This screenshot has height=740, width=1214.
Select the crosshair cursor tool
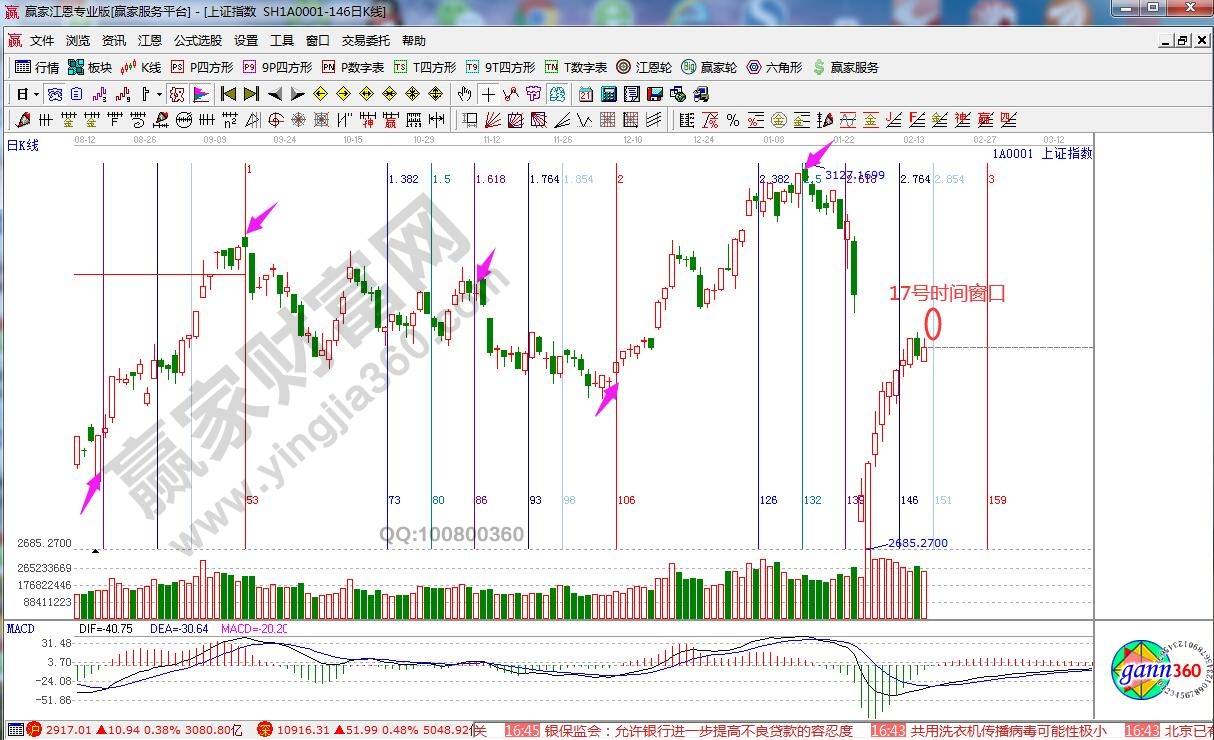488,94
